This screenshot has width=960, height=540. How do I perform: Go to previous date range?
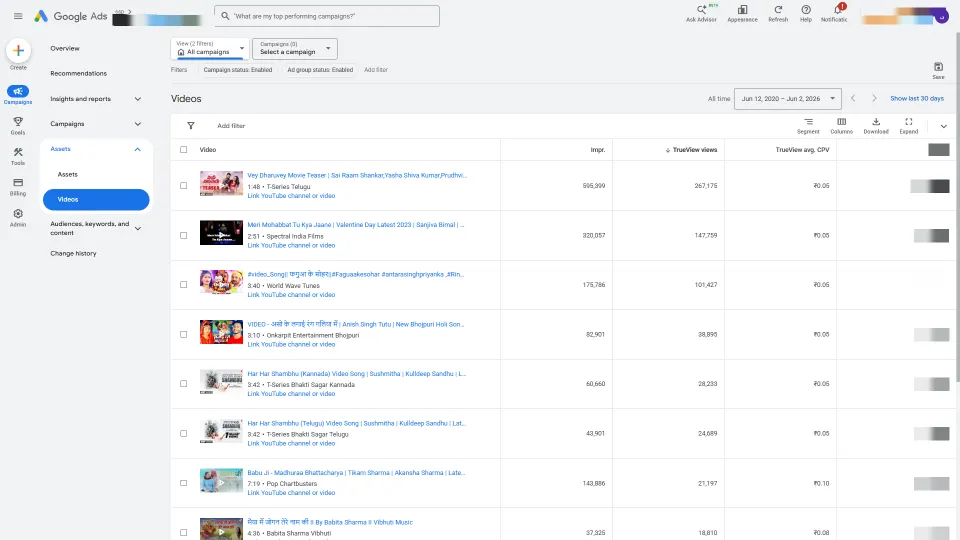(x=853, y=98)
